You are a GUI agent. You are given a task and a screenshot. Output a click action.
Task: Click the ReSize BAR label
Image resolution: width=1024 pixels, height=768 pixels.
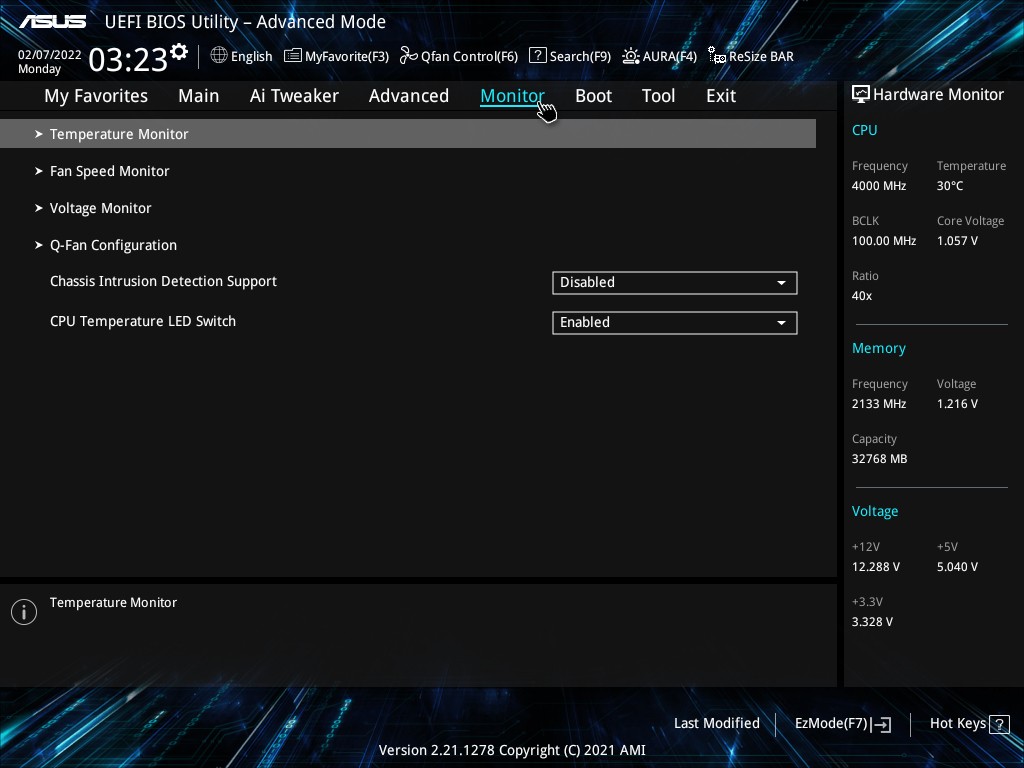[761, 57]
